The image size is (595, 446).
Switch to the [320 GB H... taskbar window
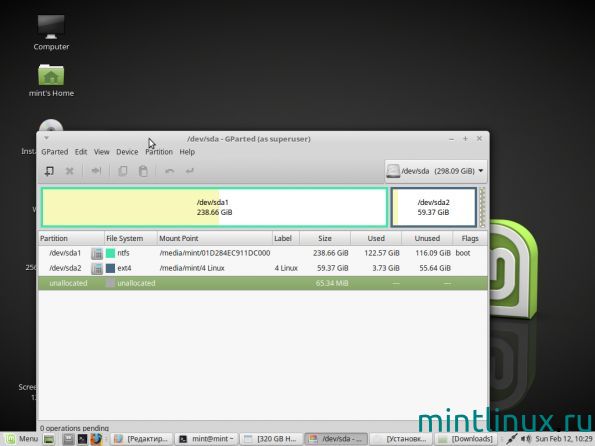(x=271, y=439)
